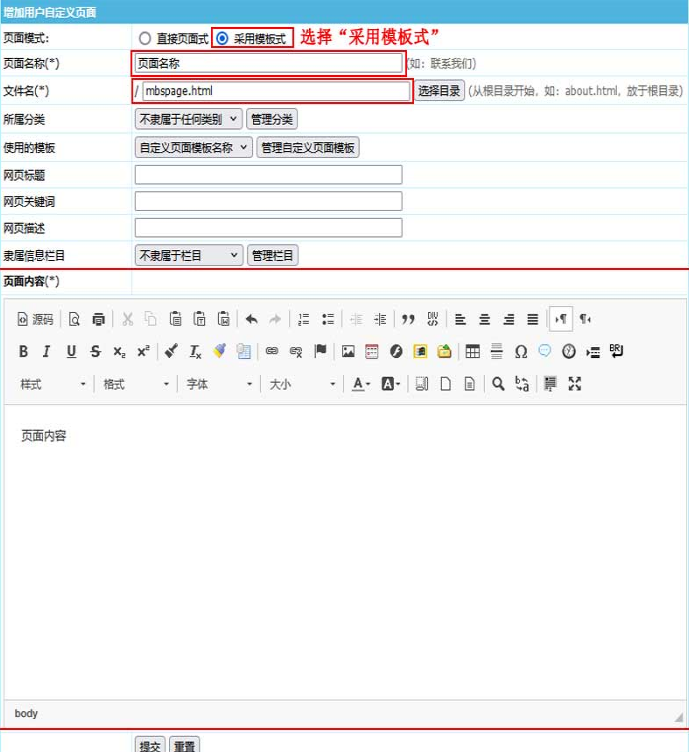
Task: Open the background color picker
Action: pos(390,384)
